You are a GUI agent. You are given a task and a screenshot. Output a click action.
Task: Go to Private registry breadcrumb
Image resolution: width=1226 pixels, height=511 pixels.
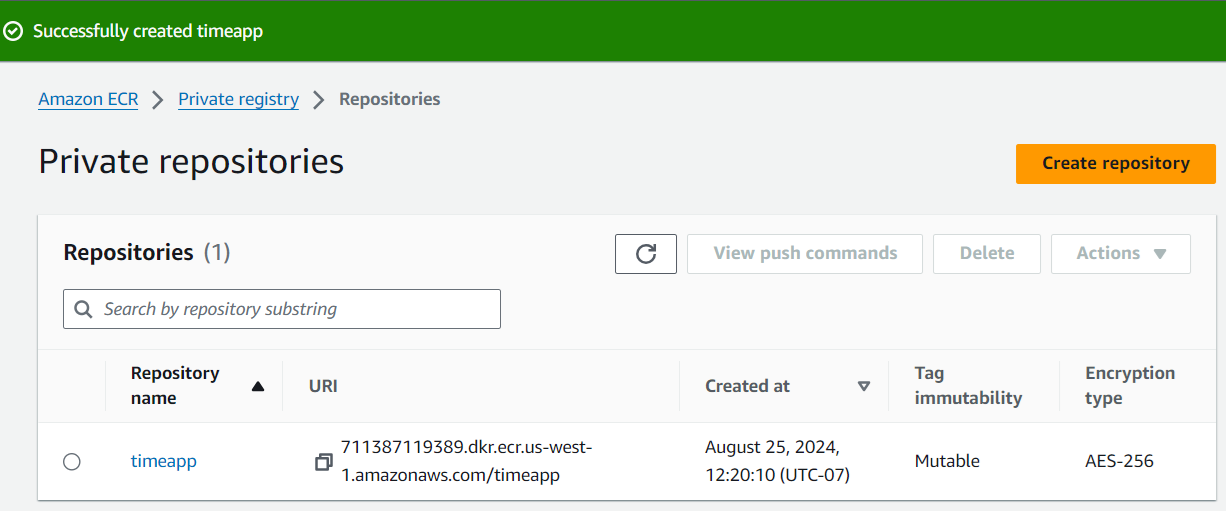[238, 99]
